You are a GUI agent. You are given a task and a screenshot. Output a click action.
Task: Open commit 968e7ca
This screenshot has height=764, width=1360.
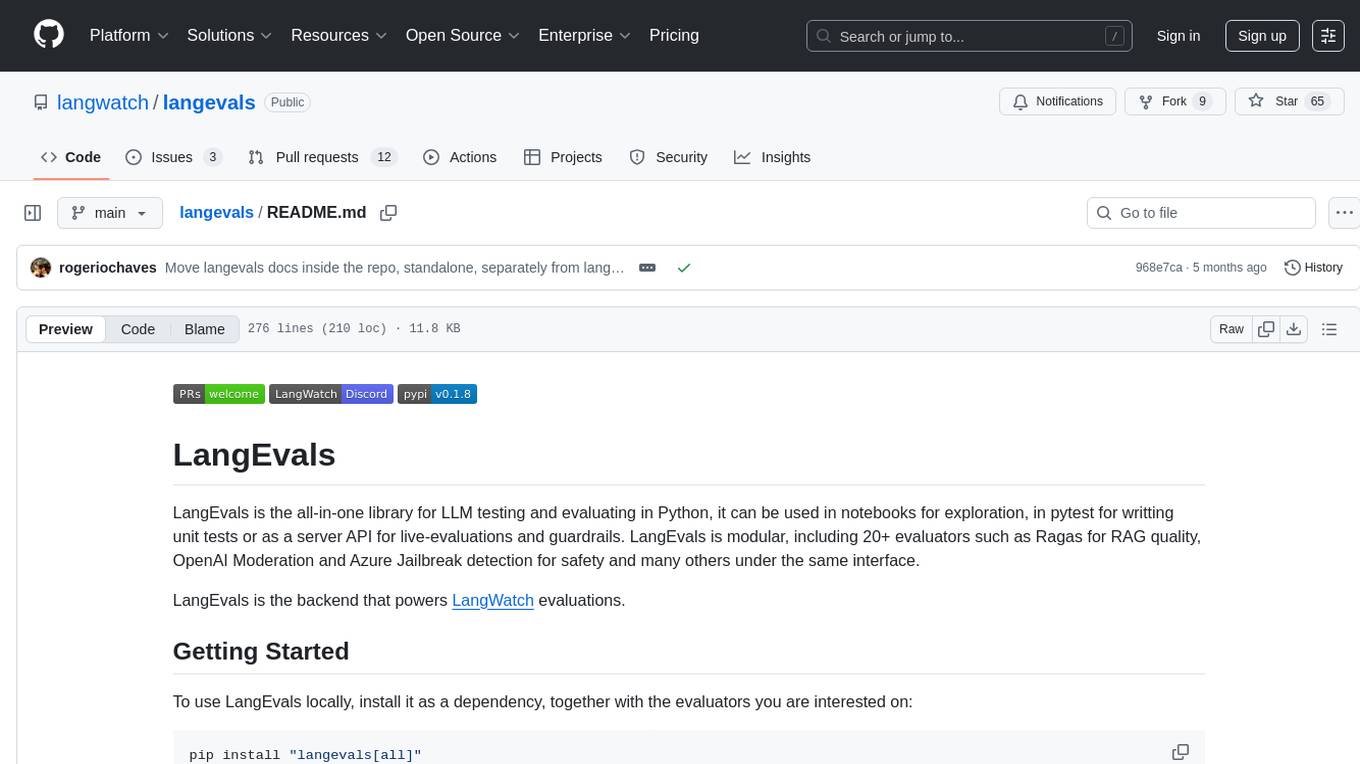(x=1159, y=268)
